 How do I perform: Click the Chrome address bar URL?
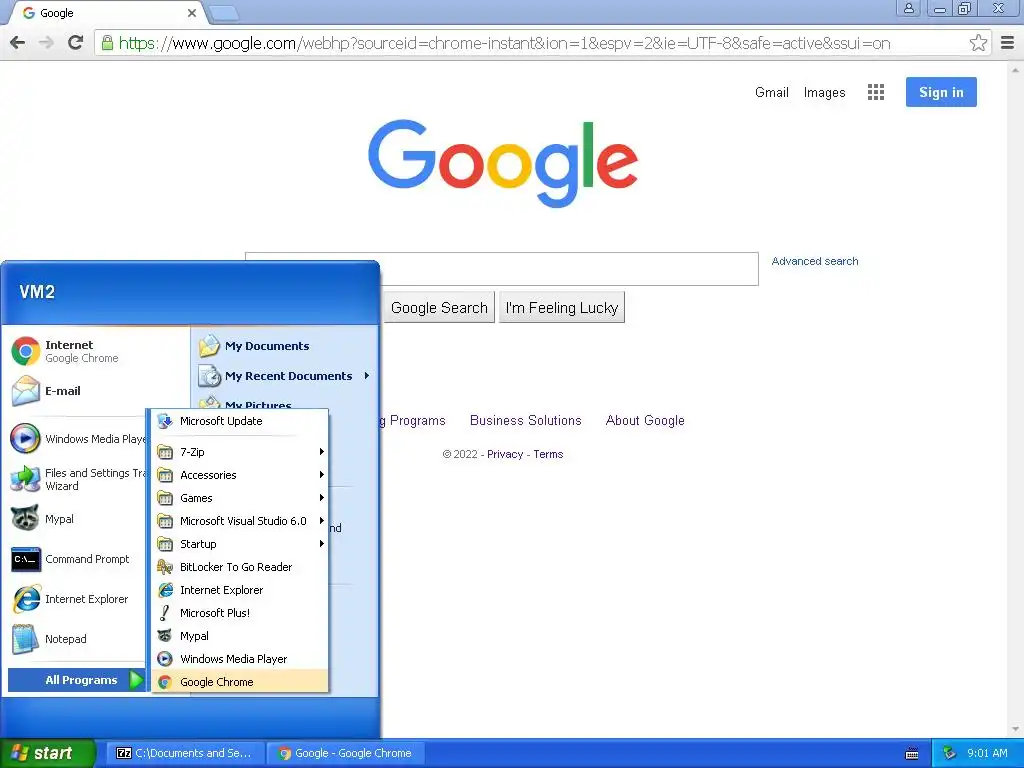(x=504, y=43)
